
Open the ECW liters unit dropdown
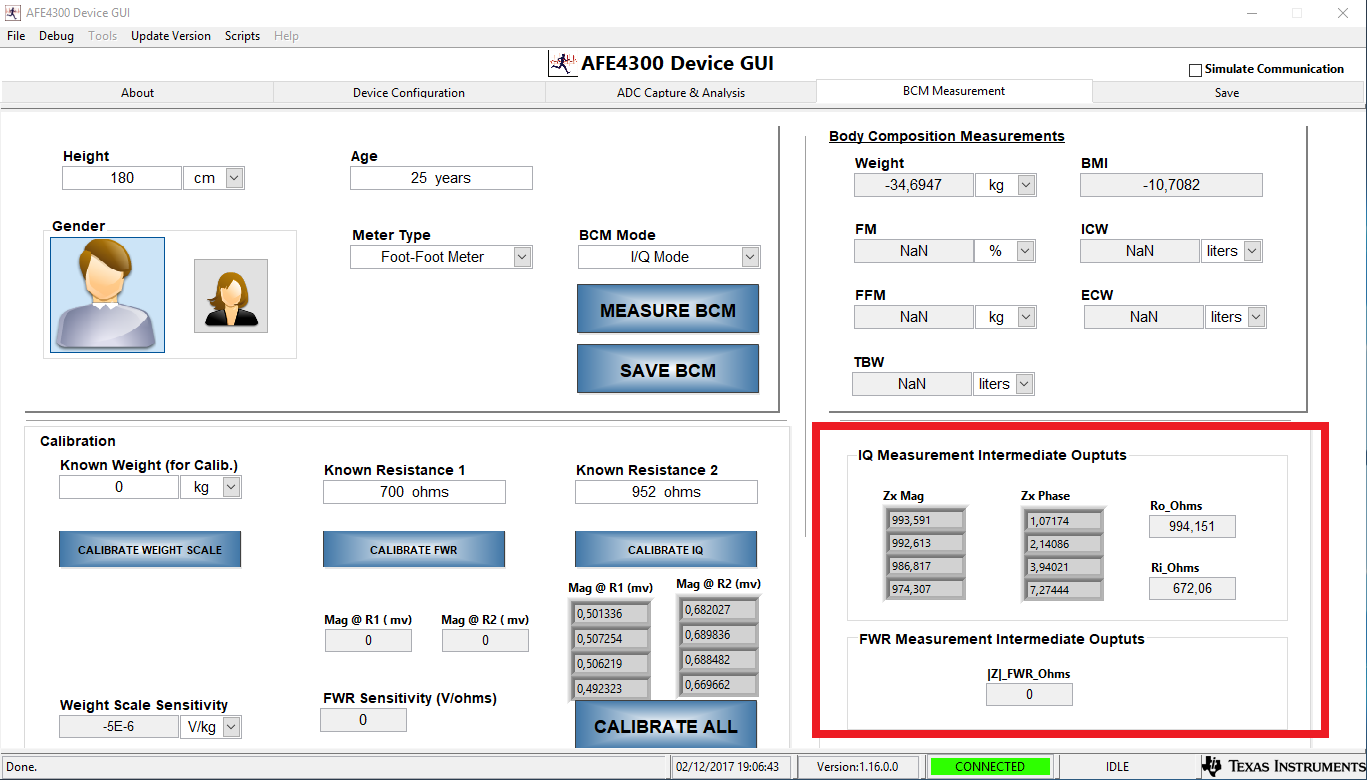pyautogui.click(x=1256, y=317)
